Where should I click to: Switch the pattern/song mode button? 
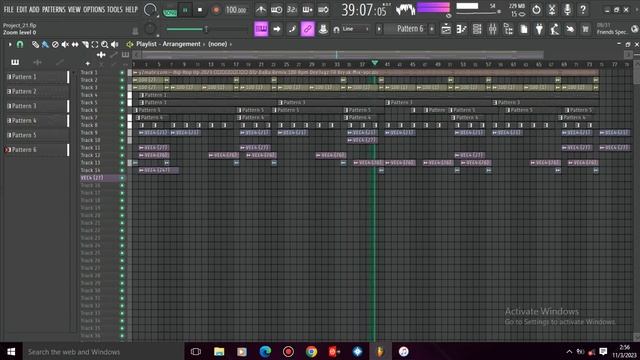[x=170, y=11]
